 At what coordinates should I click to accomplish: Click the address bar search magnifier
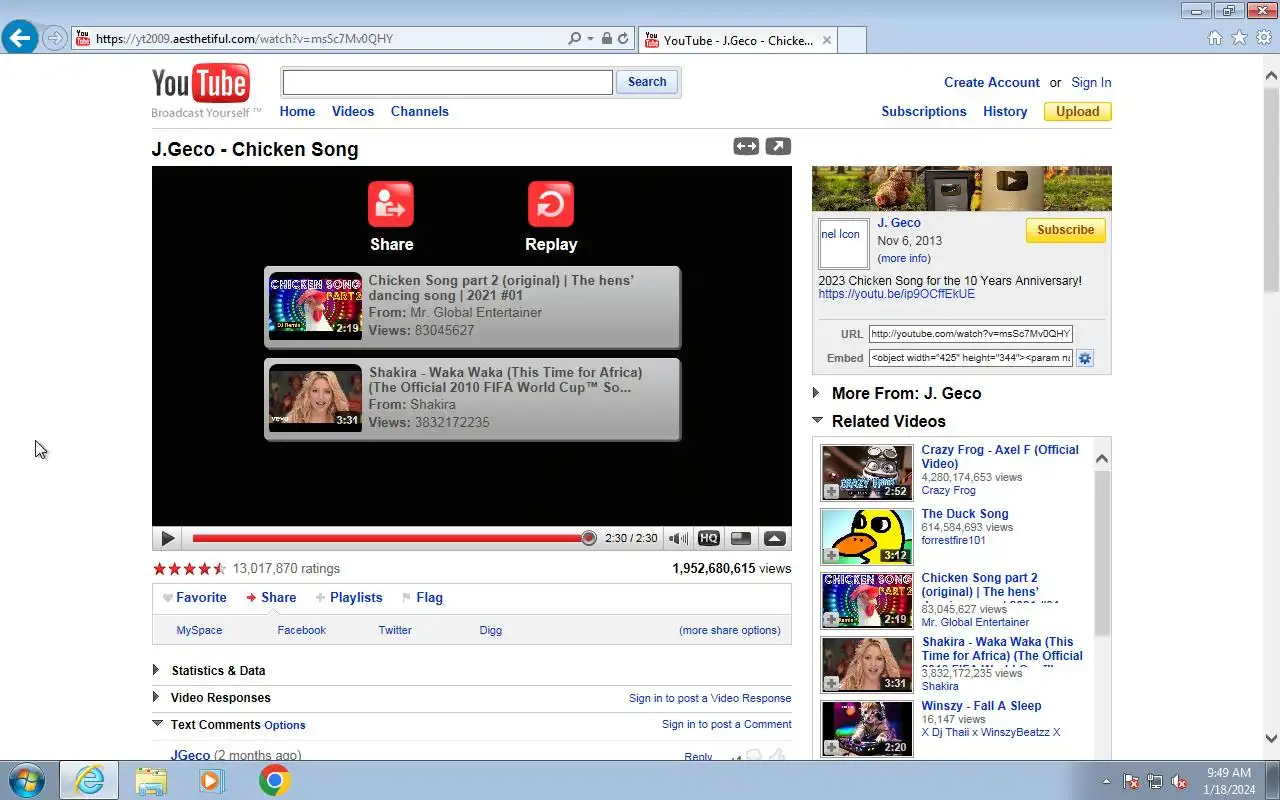coord(574,39)
